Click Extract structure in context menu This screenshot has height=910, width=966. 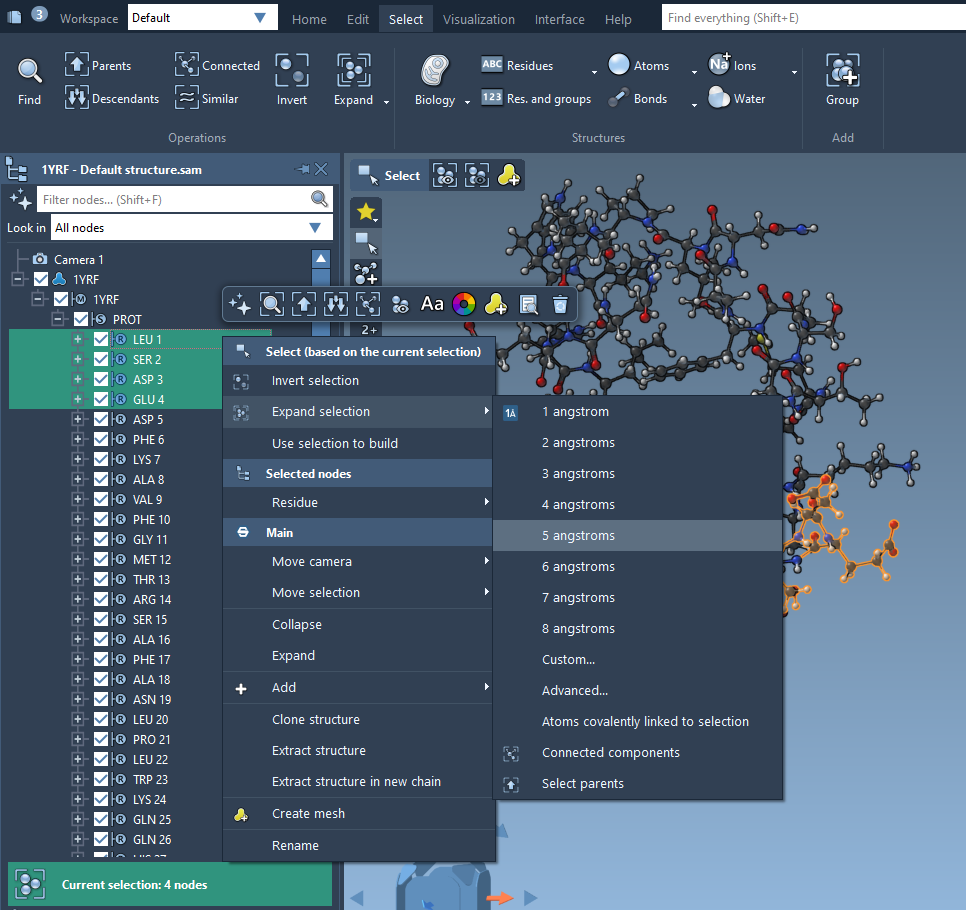coord(319,750)
